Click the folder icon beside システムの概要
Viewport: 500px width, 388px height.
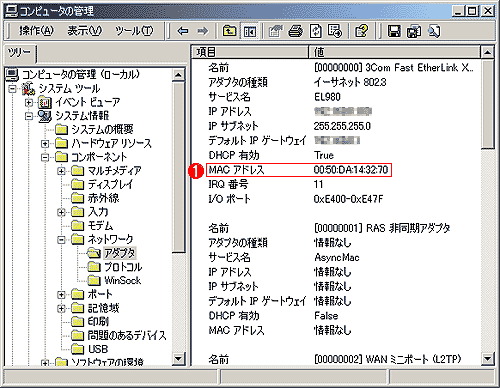pyautogui.click(x=61, y=129)
